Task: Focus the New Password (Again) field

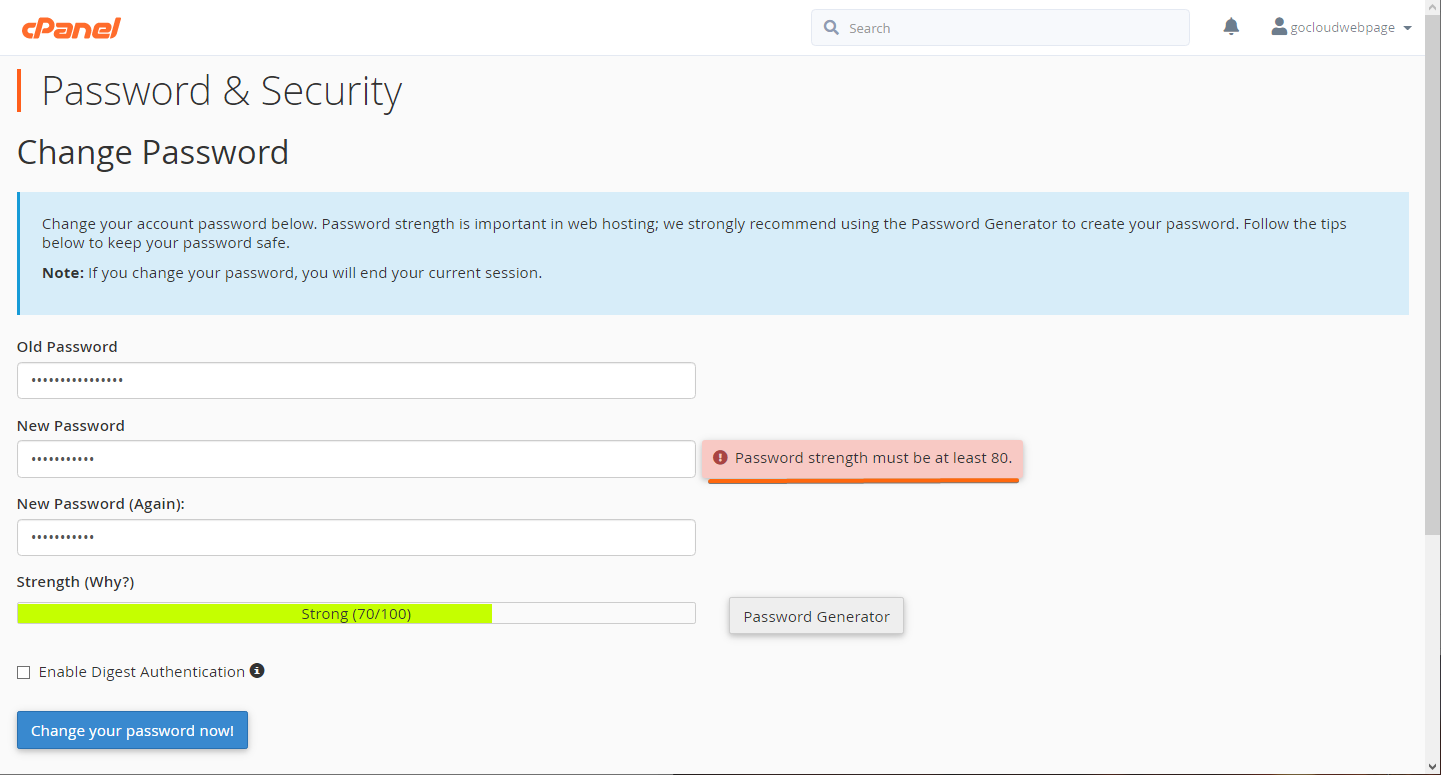Action: [x=356, y=537]
